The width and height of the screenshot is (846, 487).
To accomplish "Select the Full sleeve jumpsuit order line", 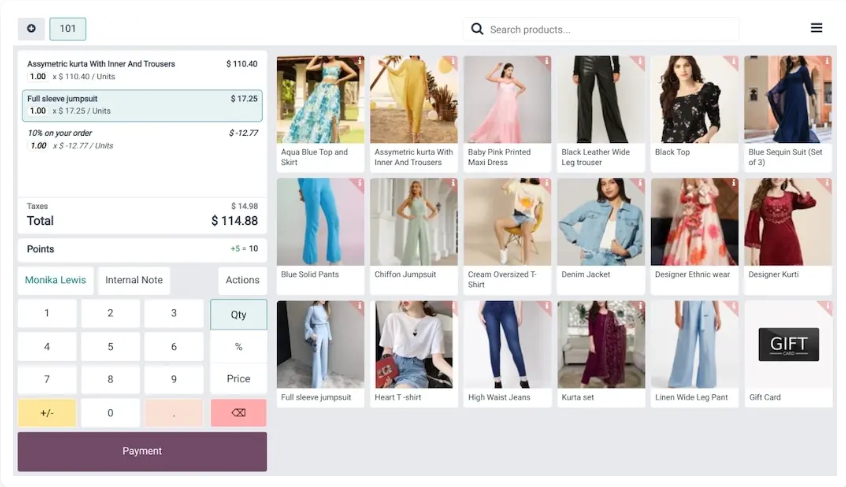I will 142,105.
